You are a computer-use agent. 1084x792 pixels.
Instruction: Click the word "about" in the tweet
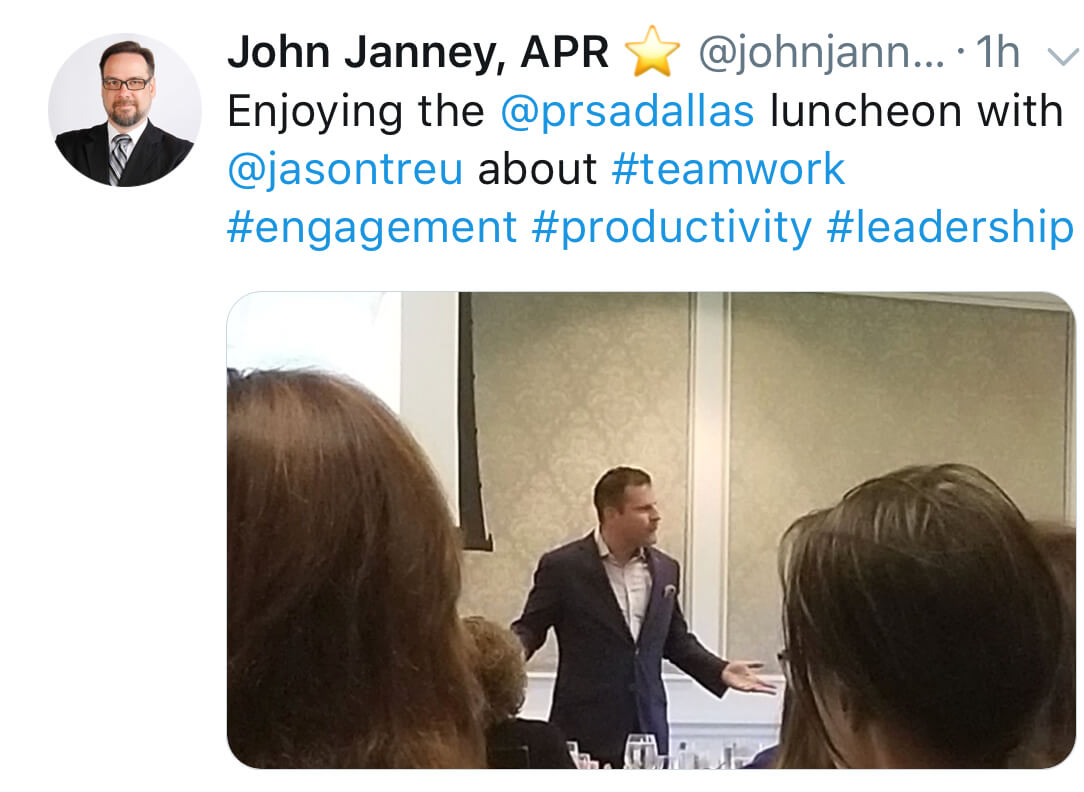[537, 169]
